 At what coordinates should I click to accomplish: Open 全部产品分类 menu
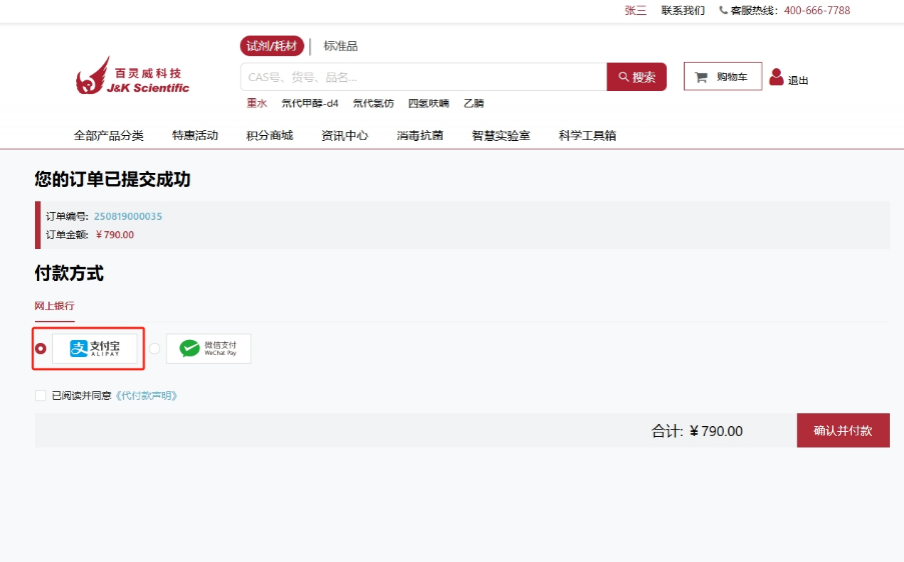pyautogui.click(x=108, y=136)
